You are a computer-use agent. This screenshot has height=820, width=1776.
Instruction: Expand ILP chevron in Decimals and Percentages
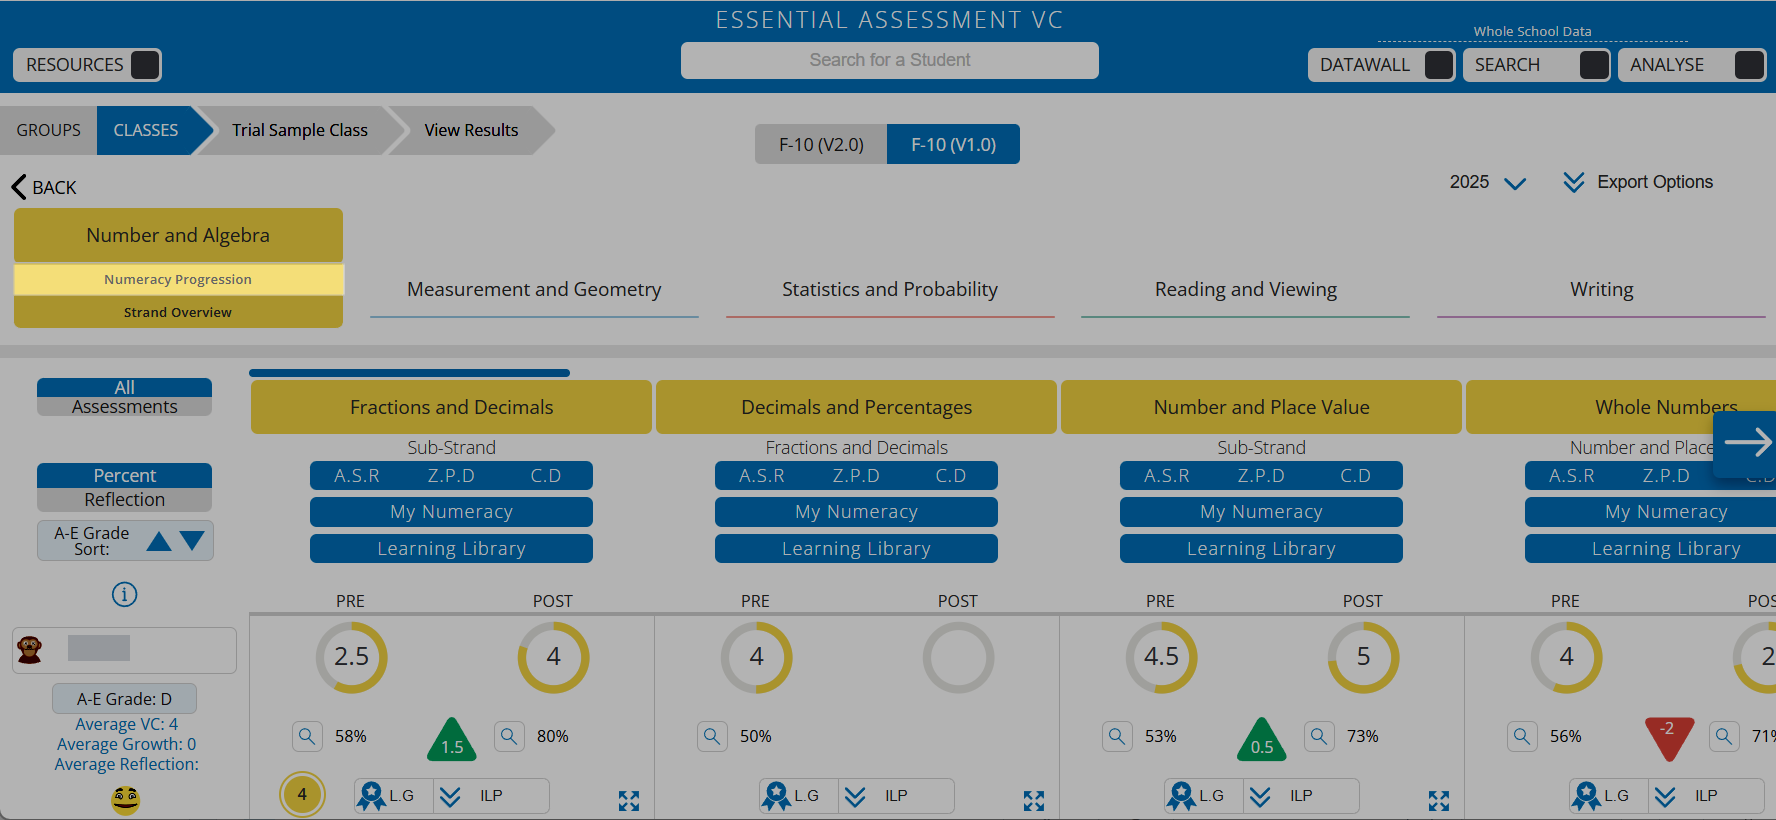(855, 796)
